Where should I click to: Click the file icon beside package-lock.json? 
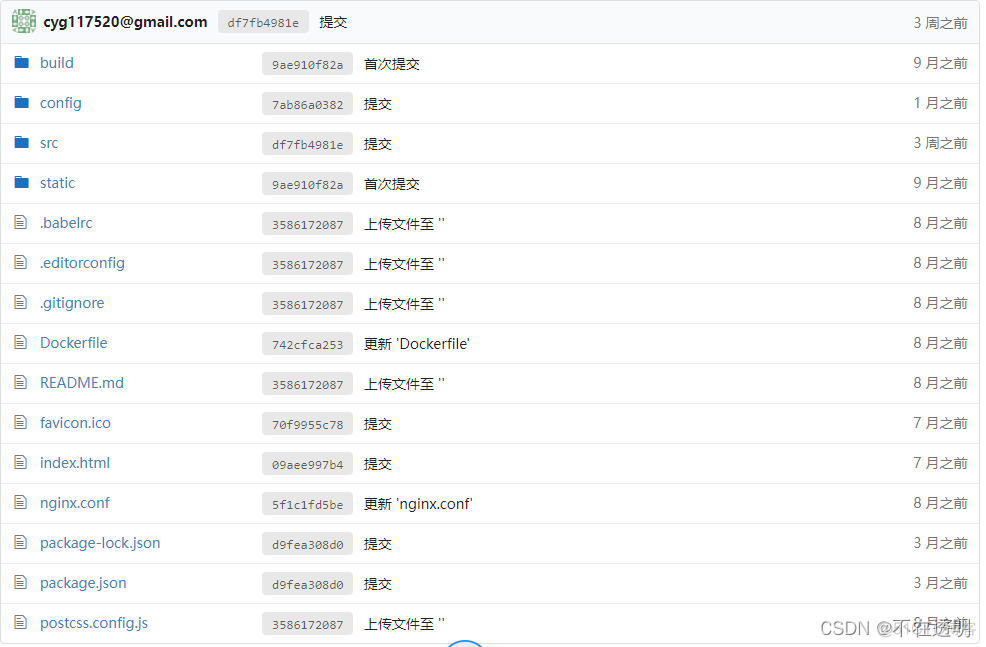[21, 542]
